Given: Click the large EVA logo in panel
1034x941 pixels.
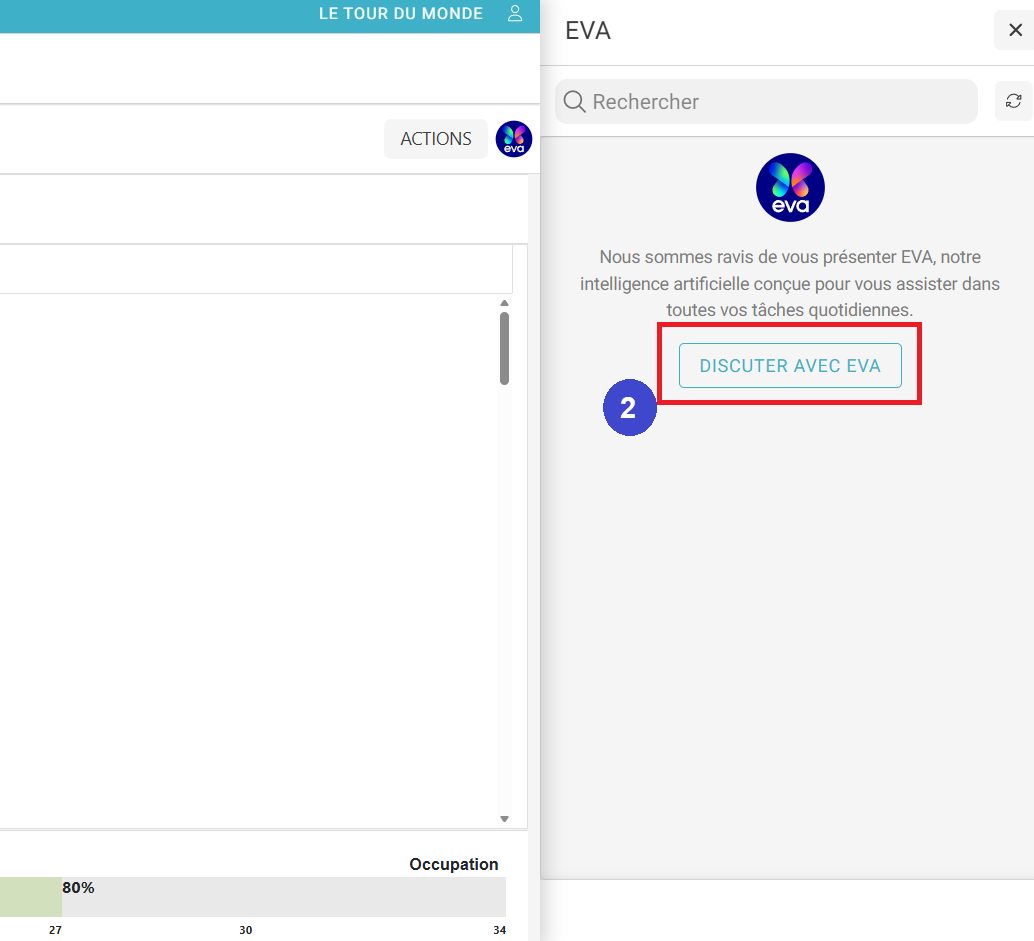Looking at the screenshot, I should [790, 188].
